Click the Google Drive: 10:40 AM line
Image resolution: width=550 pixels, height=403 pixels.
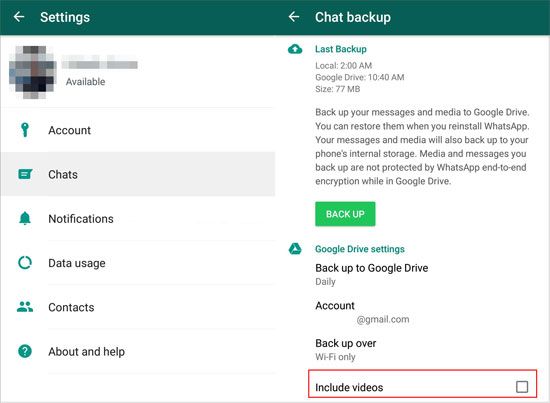click(x=360, y=77)
